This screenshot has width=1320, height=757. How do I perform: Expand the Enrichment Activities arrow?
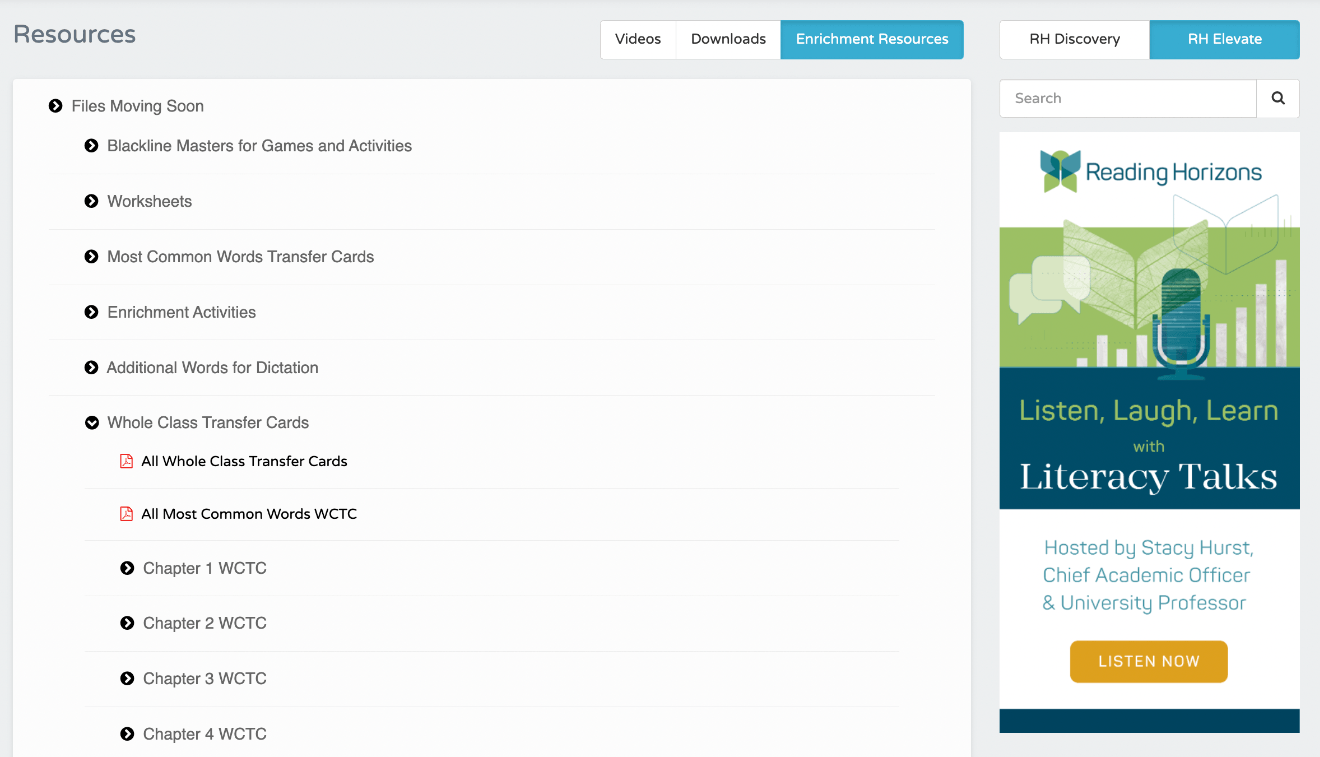click(92, 312)
